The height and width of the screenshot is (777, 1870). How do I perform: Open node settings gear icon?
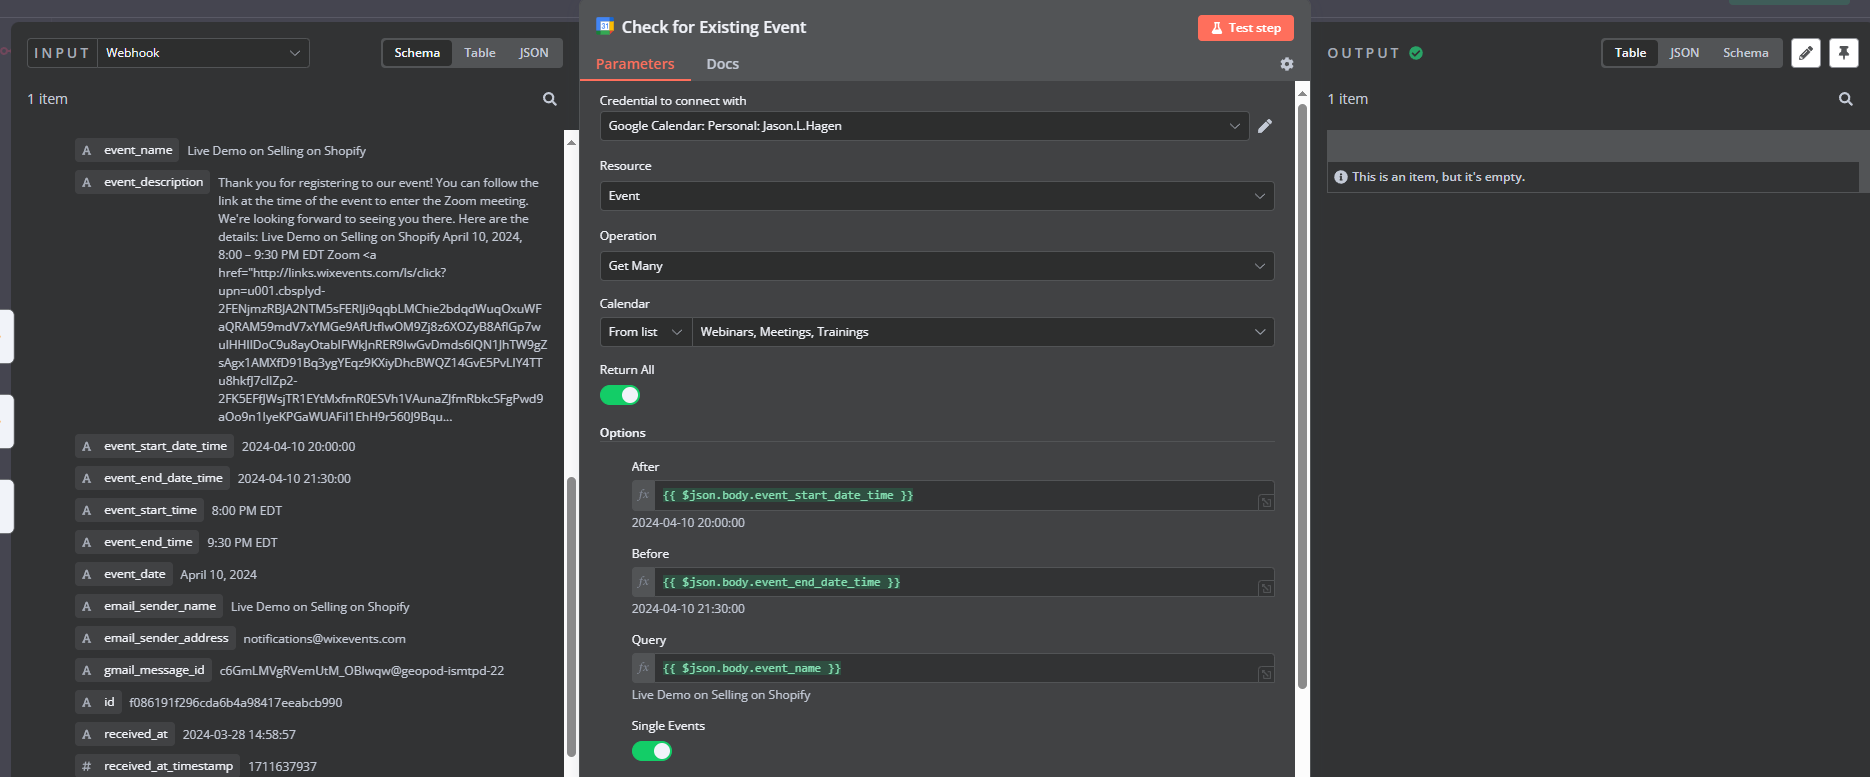point(1287,64)
